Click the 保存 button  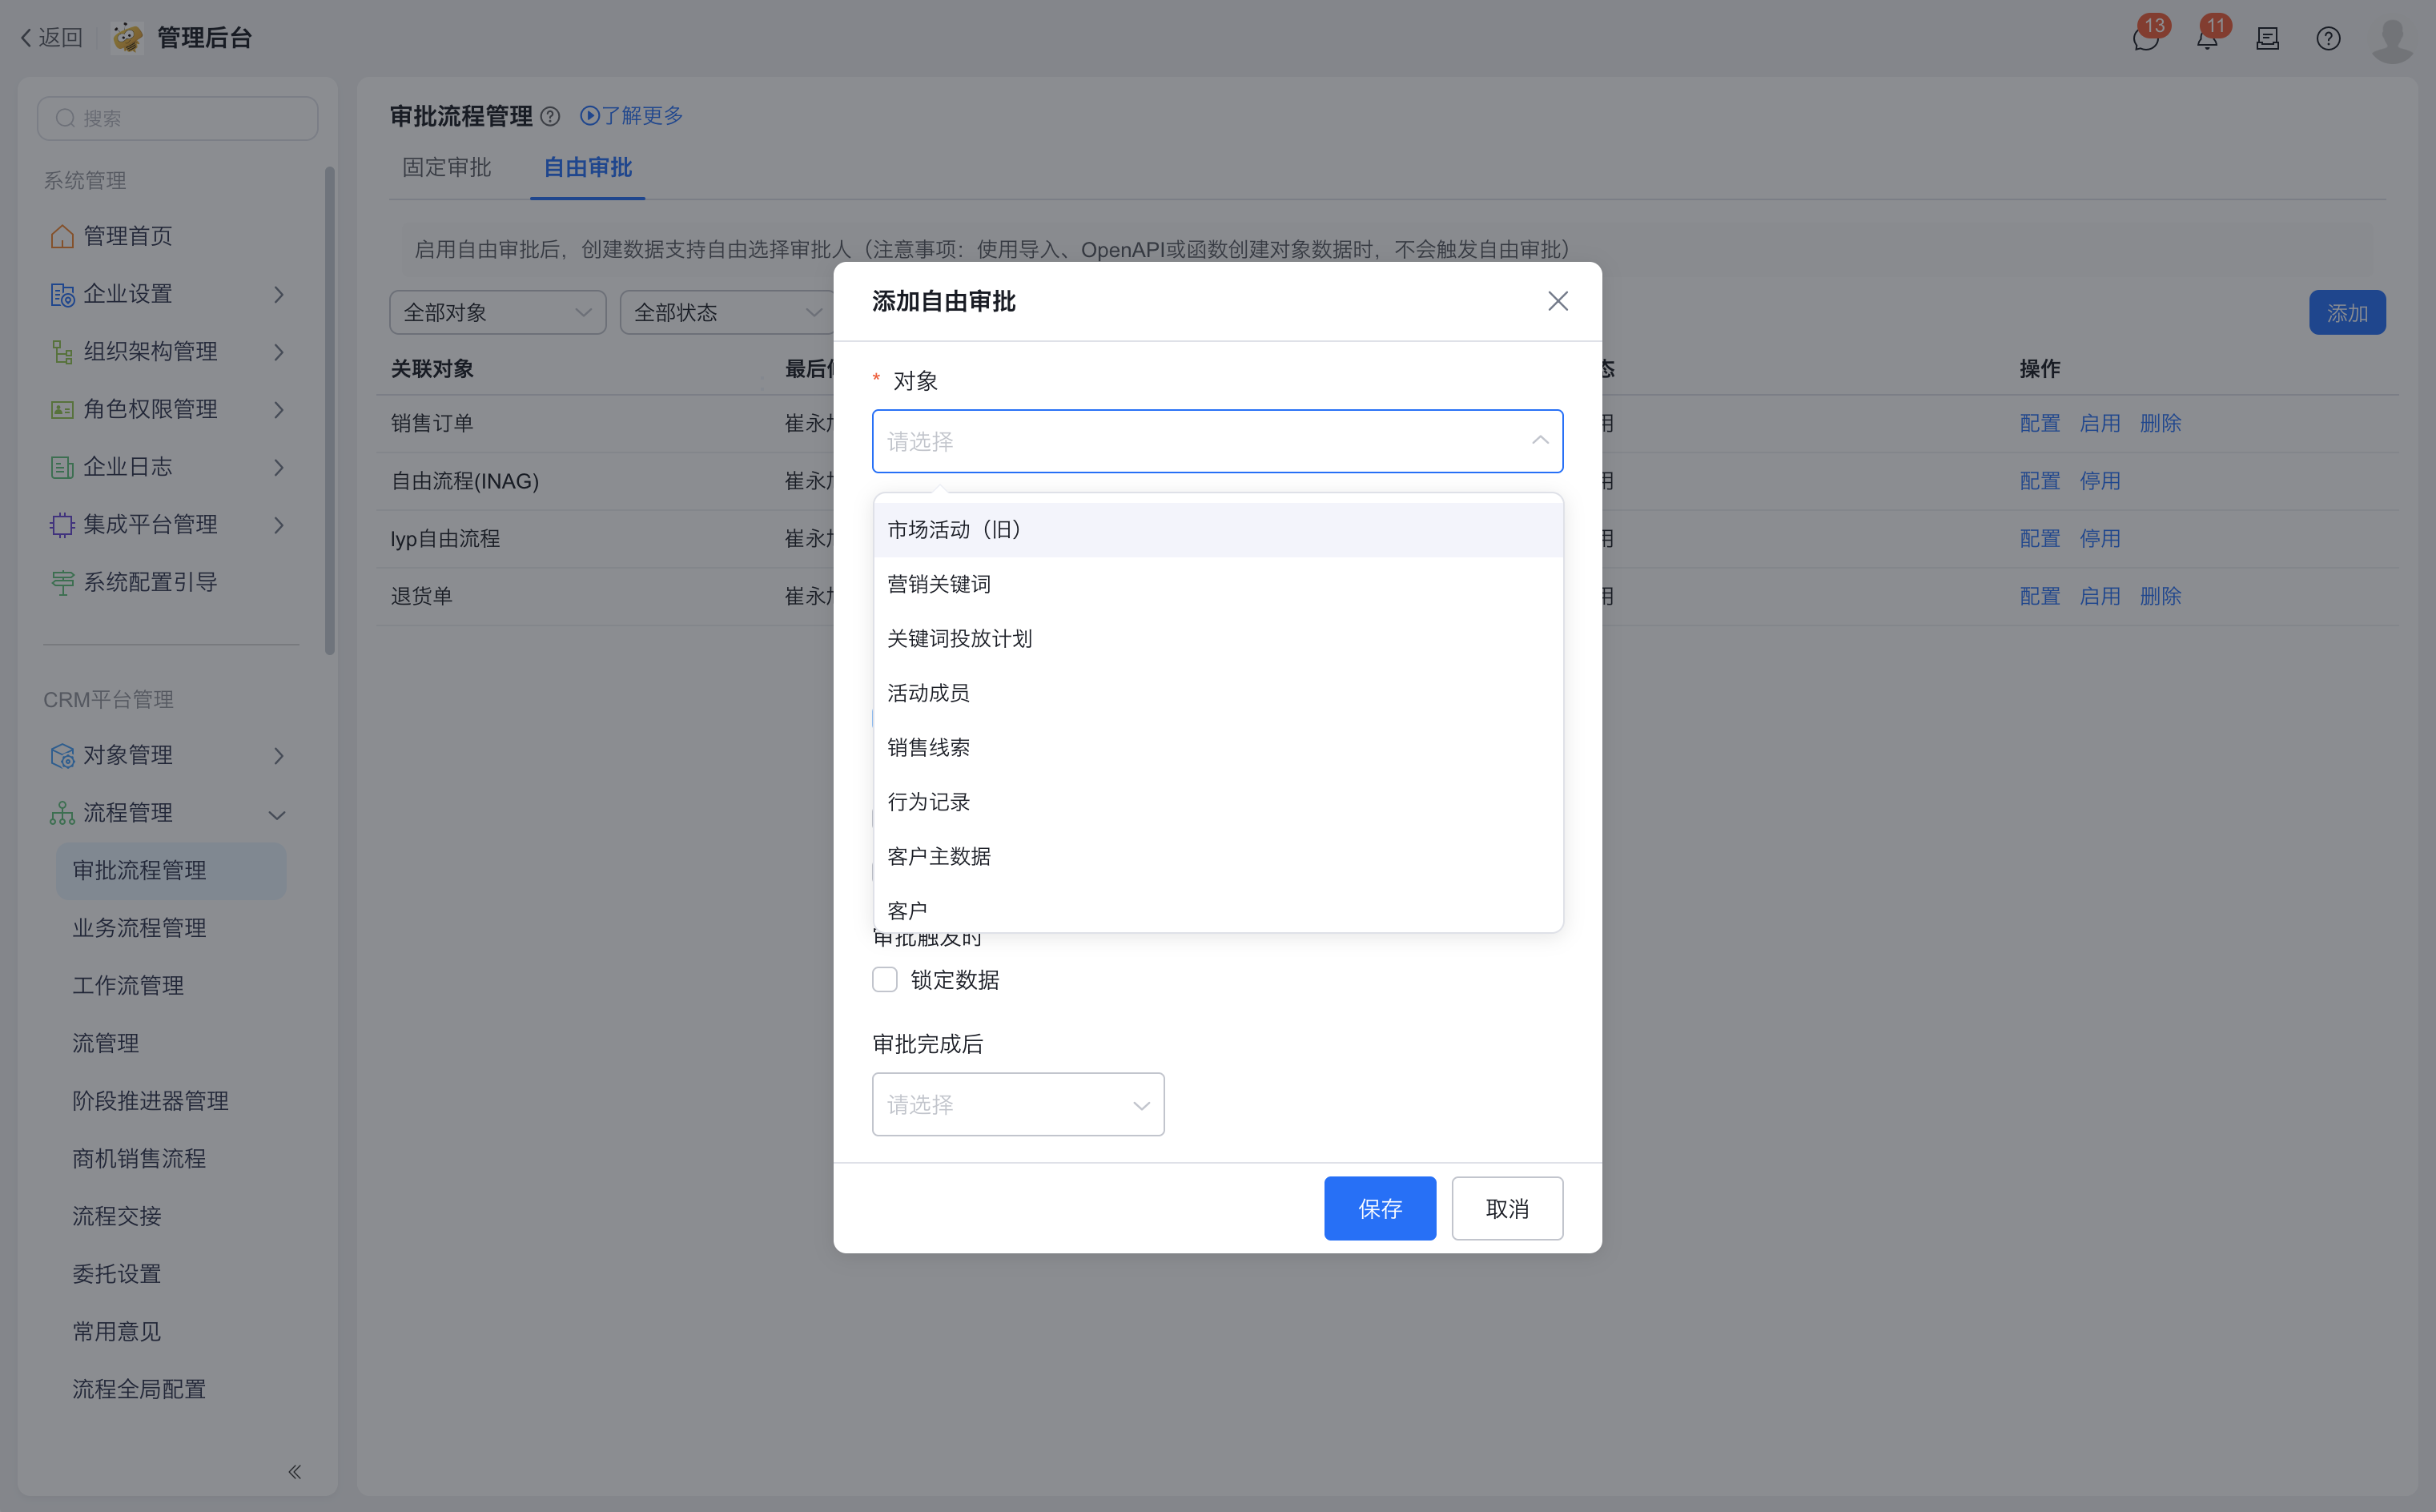1379,1208
